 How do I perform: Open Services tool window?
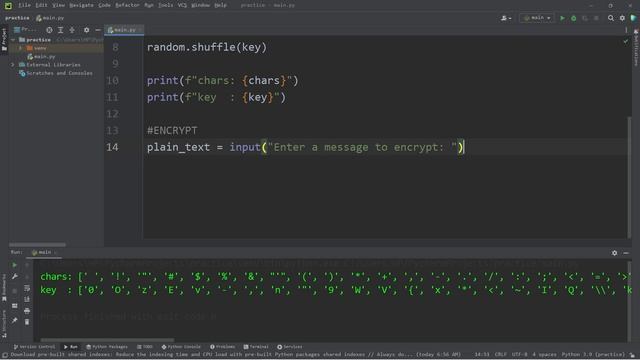coord(290,347)
